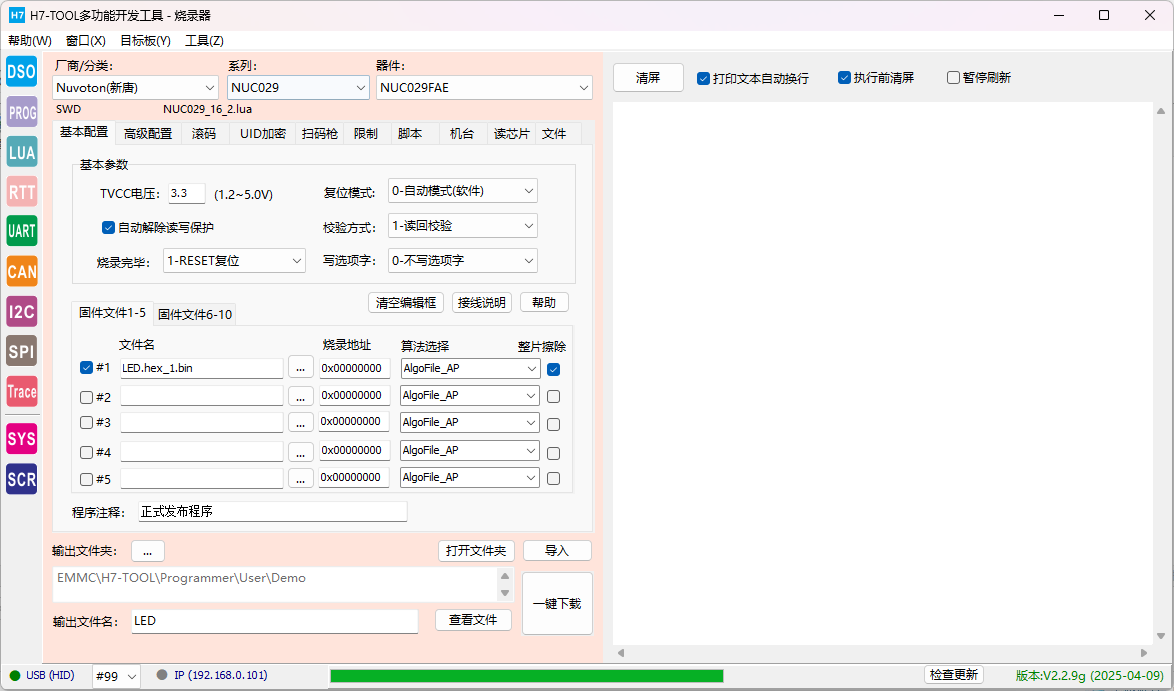Open the CAN bus tool

(22, 272)
